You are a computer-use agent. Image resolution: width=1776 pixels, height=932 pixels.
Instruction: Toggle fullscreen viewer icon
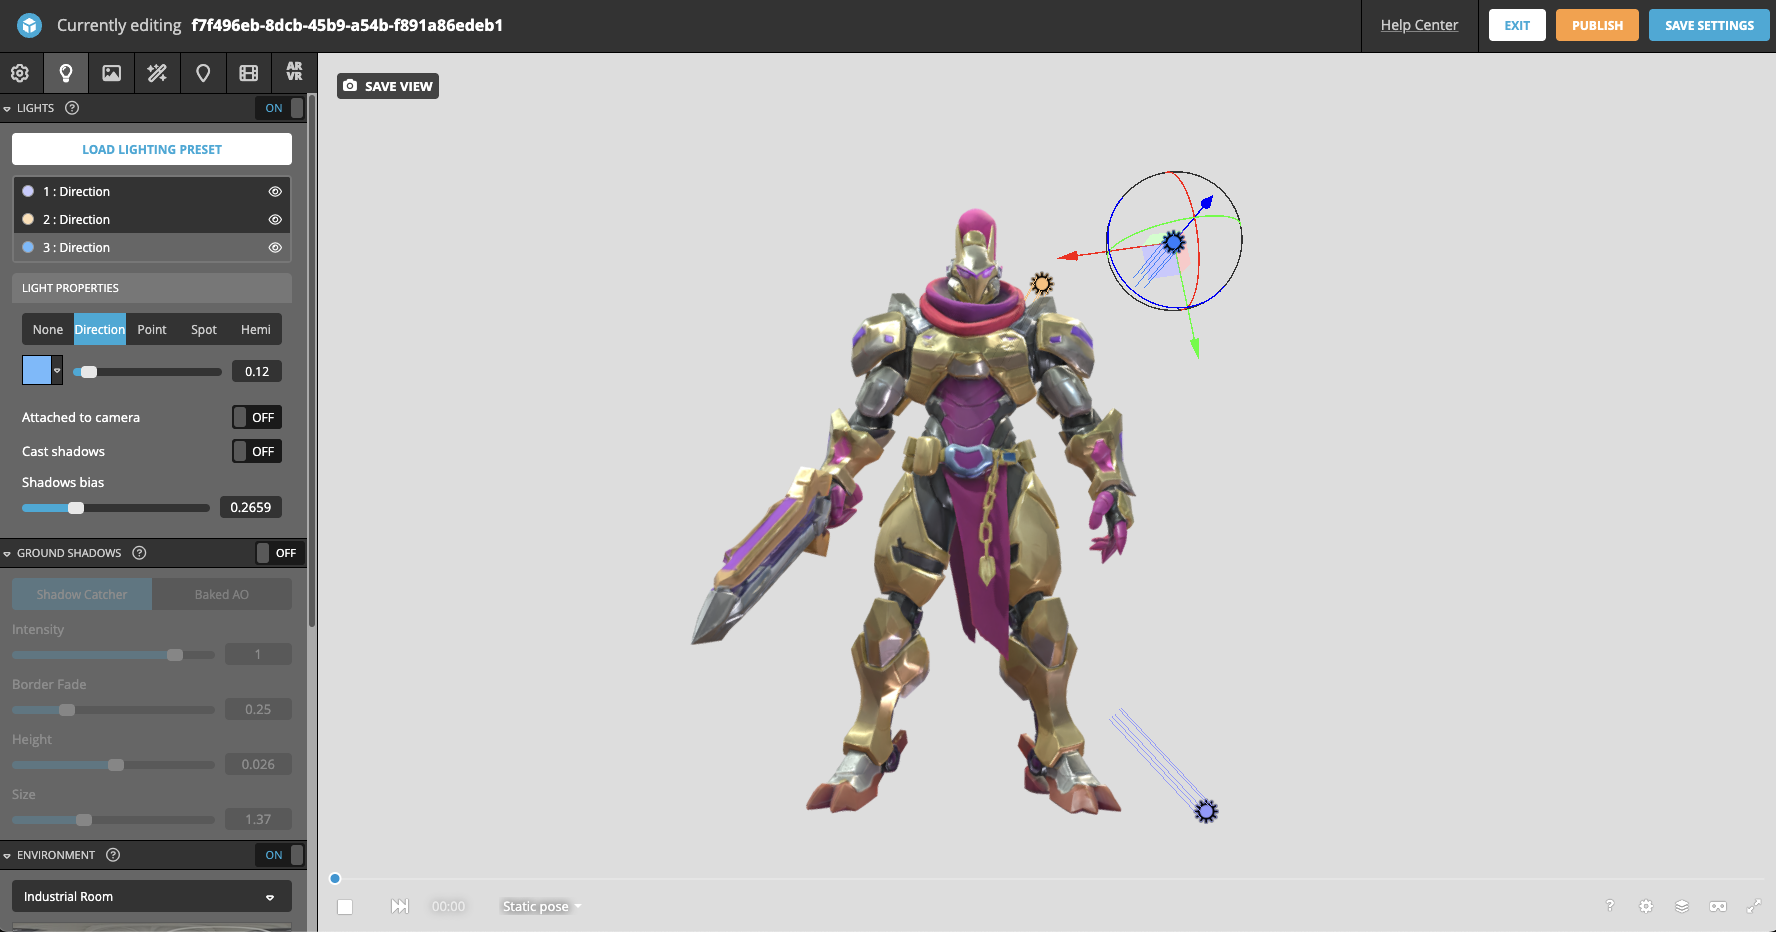tap(1753, 906)
